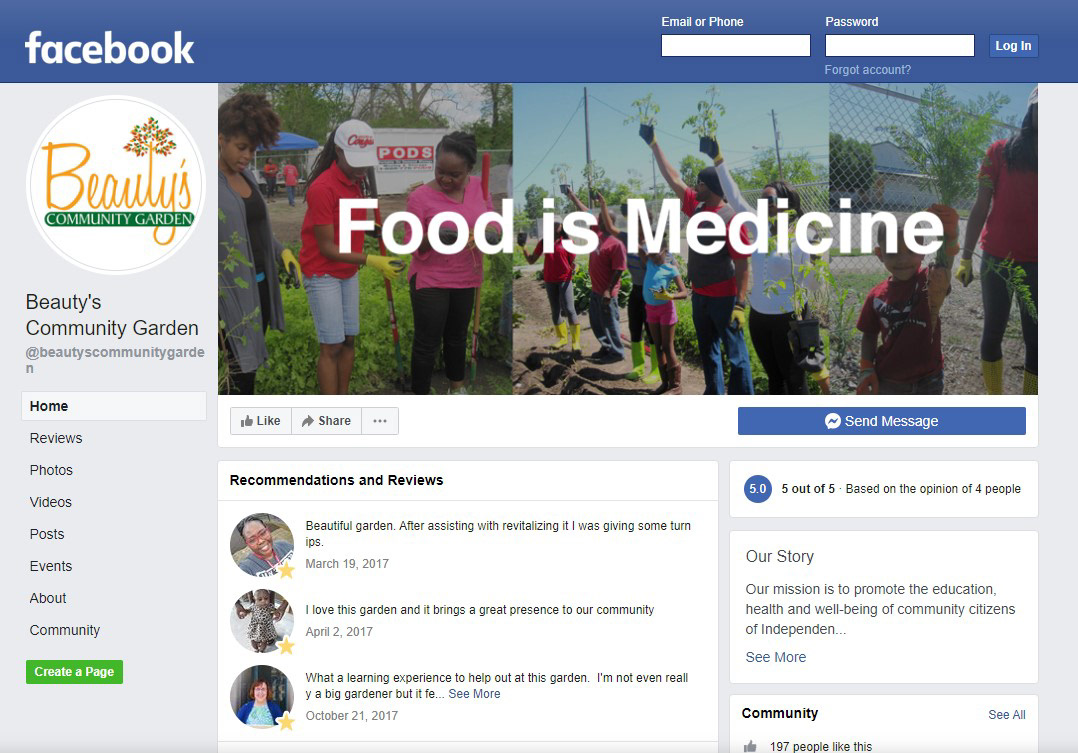This screenshot has width=1078, height=753.
Task: Click Beauty's Community Garden profile logo
Action: point(116,184)
